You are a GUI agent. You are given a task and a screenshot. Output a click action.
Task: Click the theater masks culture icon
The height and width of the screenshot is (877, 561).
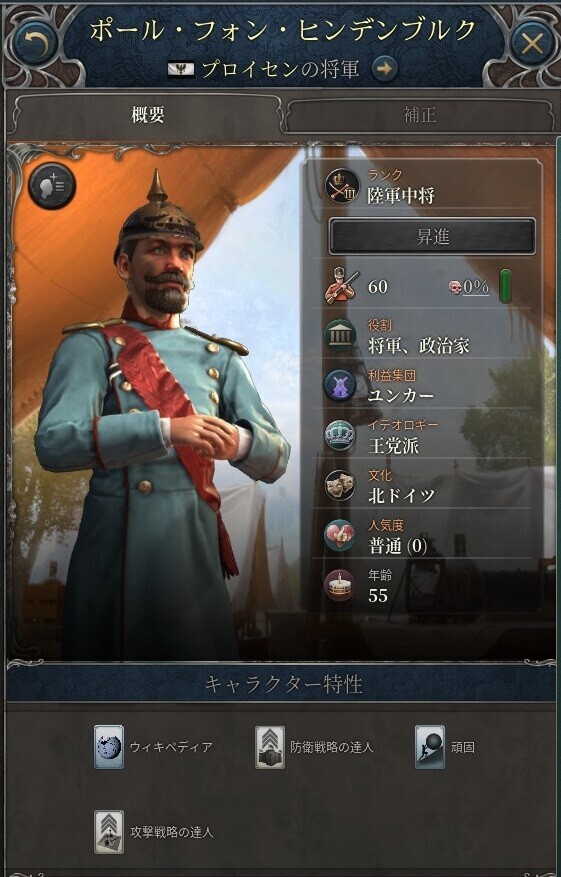pyautogui.click(x=340, y=485)
